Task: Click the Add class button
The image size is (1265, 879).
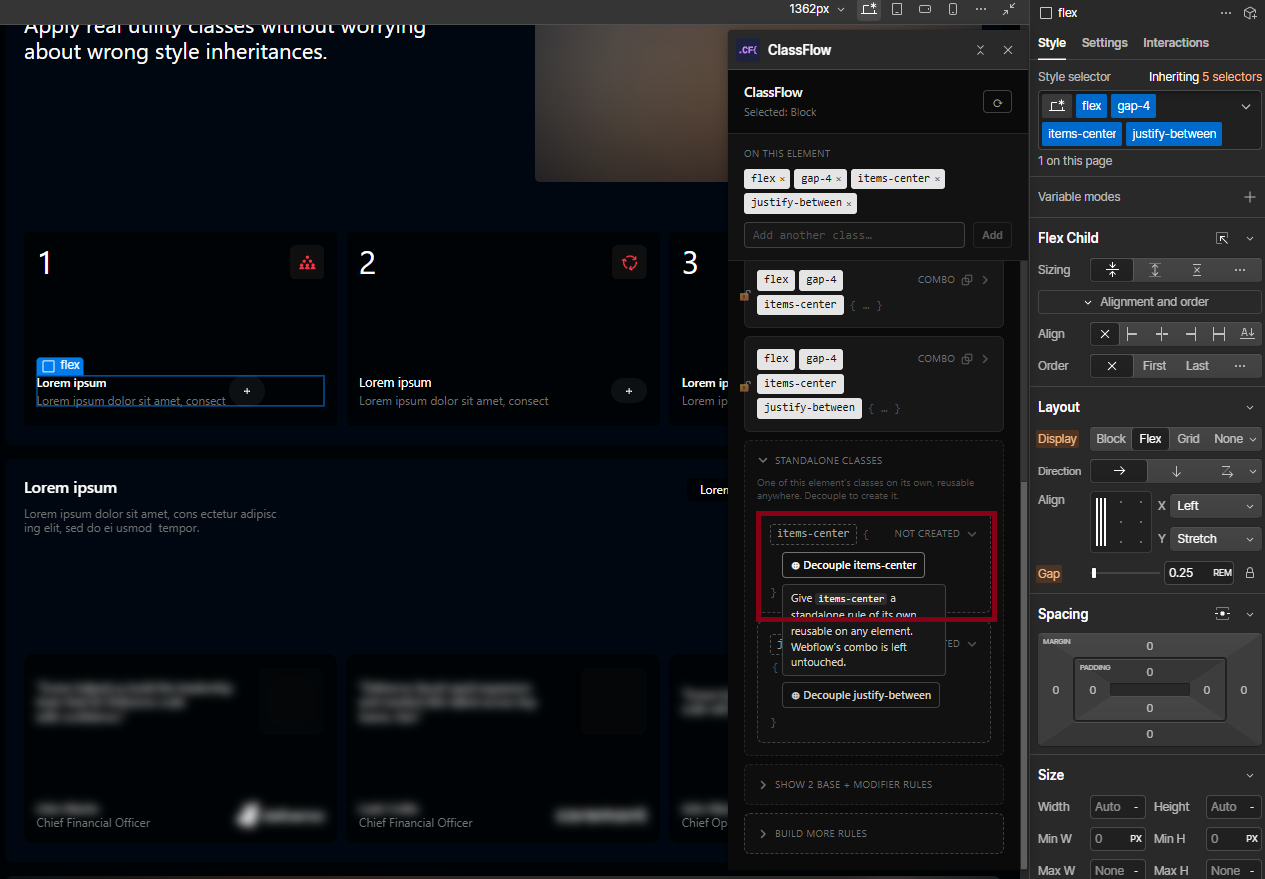Action: tap(992, 235)
